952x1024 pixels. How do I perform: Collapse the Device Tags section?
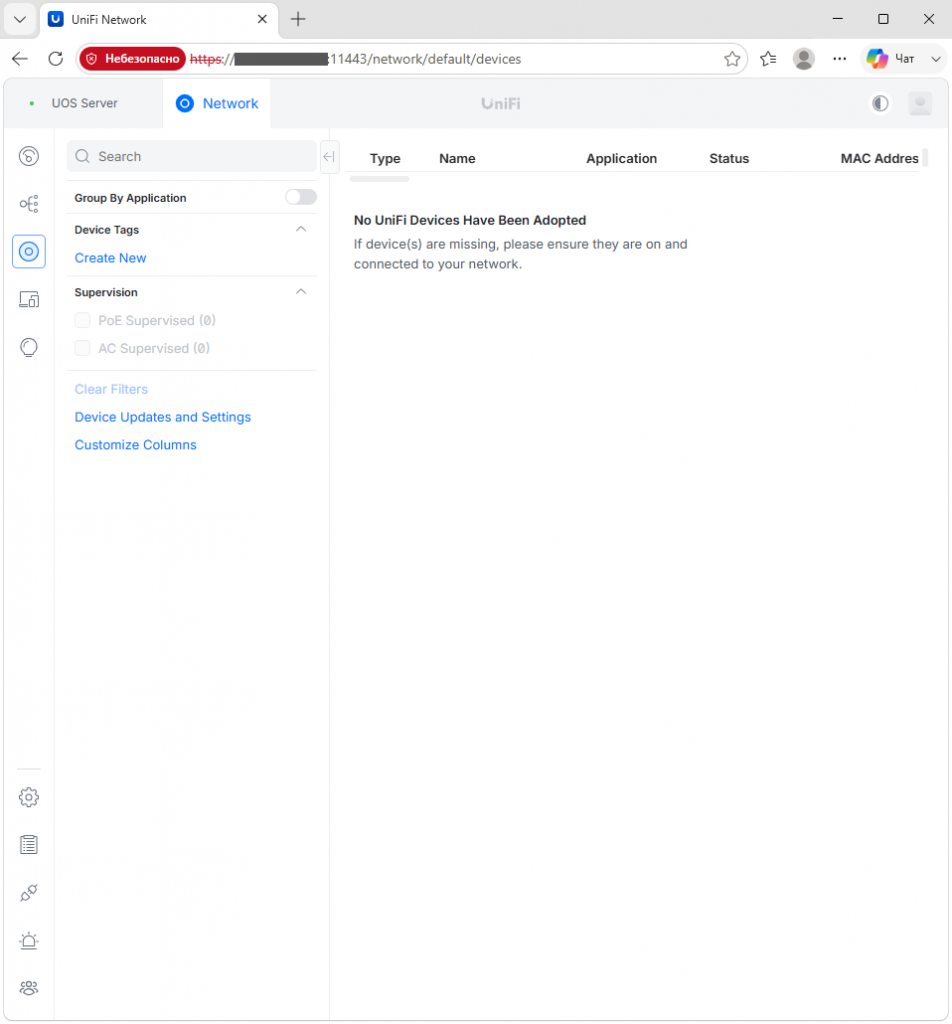tap(301, 229)
